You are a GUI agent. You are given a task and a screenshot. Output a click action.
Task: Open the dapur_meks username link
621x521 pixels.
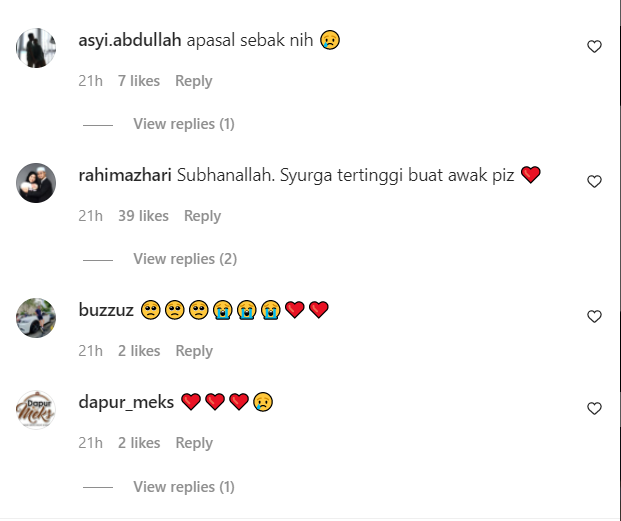point(126,402)
